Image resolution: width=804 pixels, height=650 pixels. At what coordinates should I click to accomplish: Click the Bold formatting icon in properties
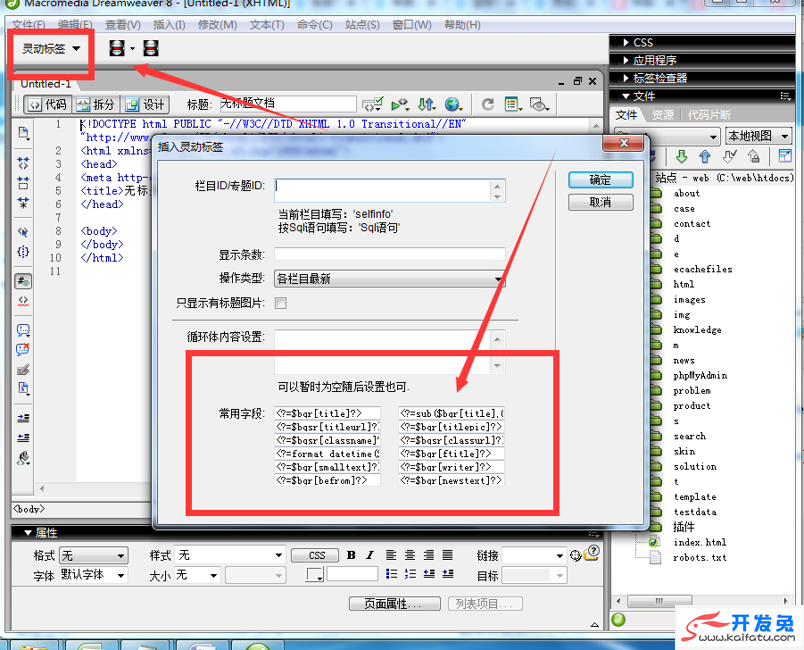351,555
